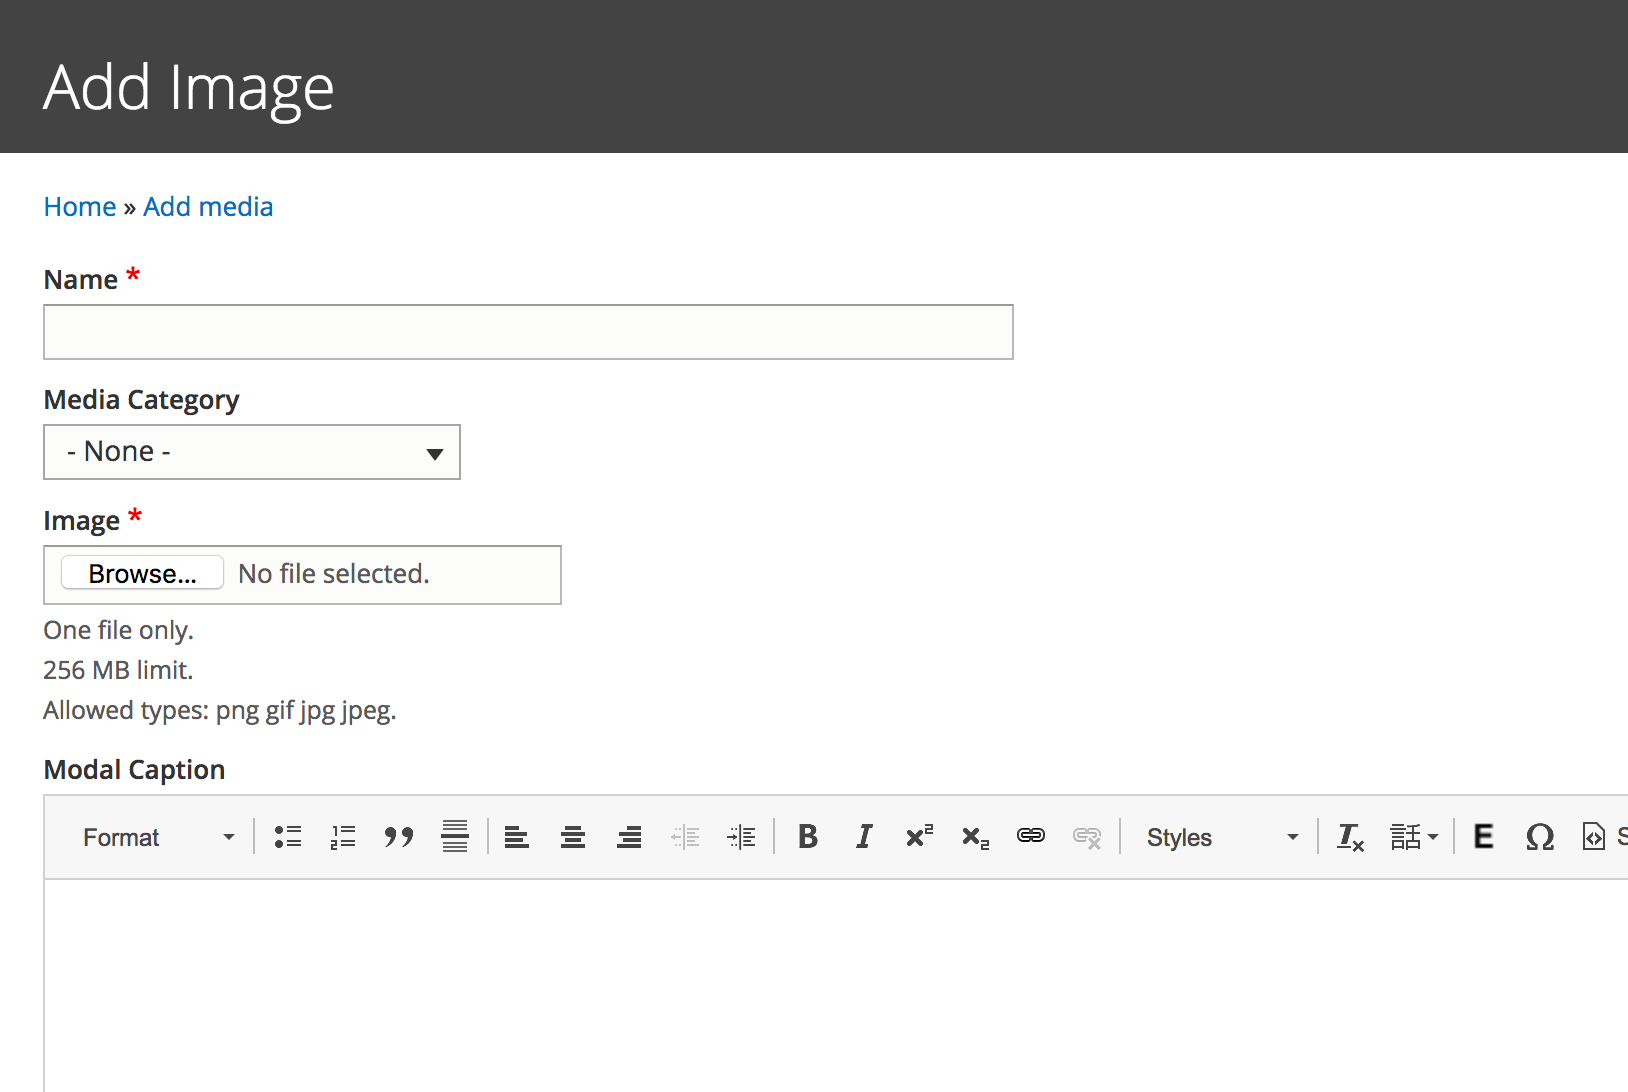Align text right in editor
Image resolution: width=1628 pixels, height=1092 pixels.
[x=629, y=837]
